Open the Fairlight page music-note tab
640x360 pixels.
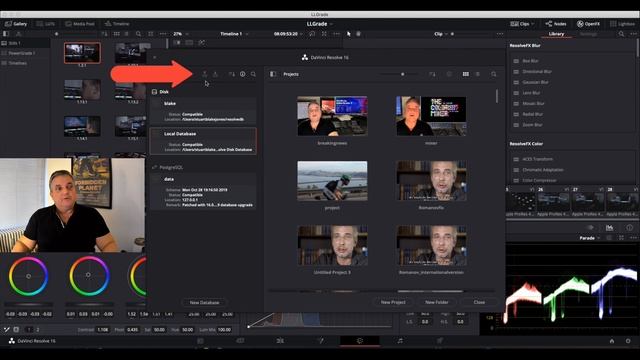coord(400,340)
